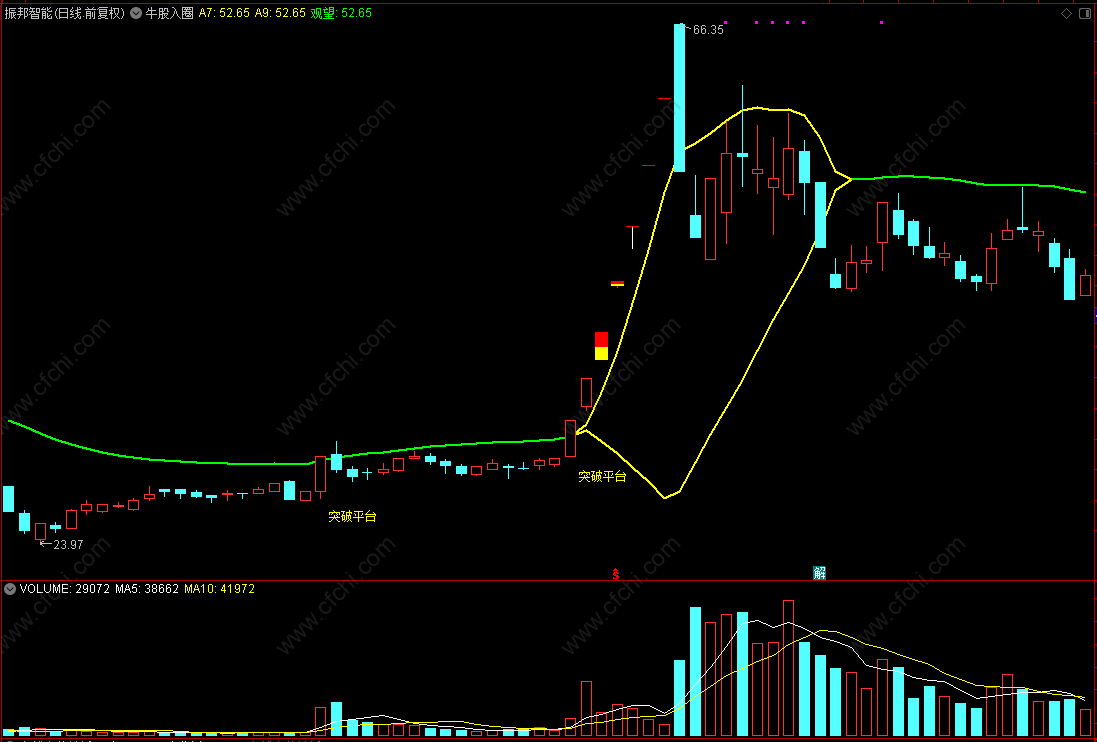Click the yellow MA10: 41972 readout
The width and height of the screenshot is (1097, 742).
(x=219, y=590)
